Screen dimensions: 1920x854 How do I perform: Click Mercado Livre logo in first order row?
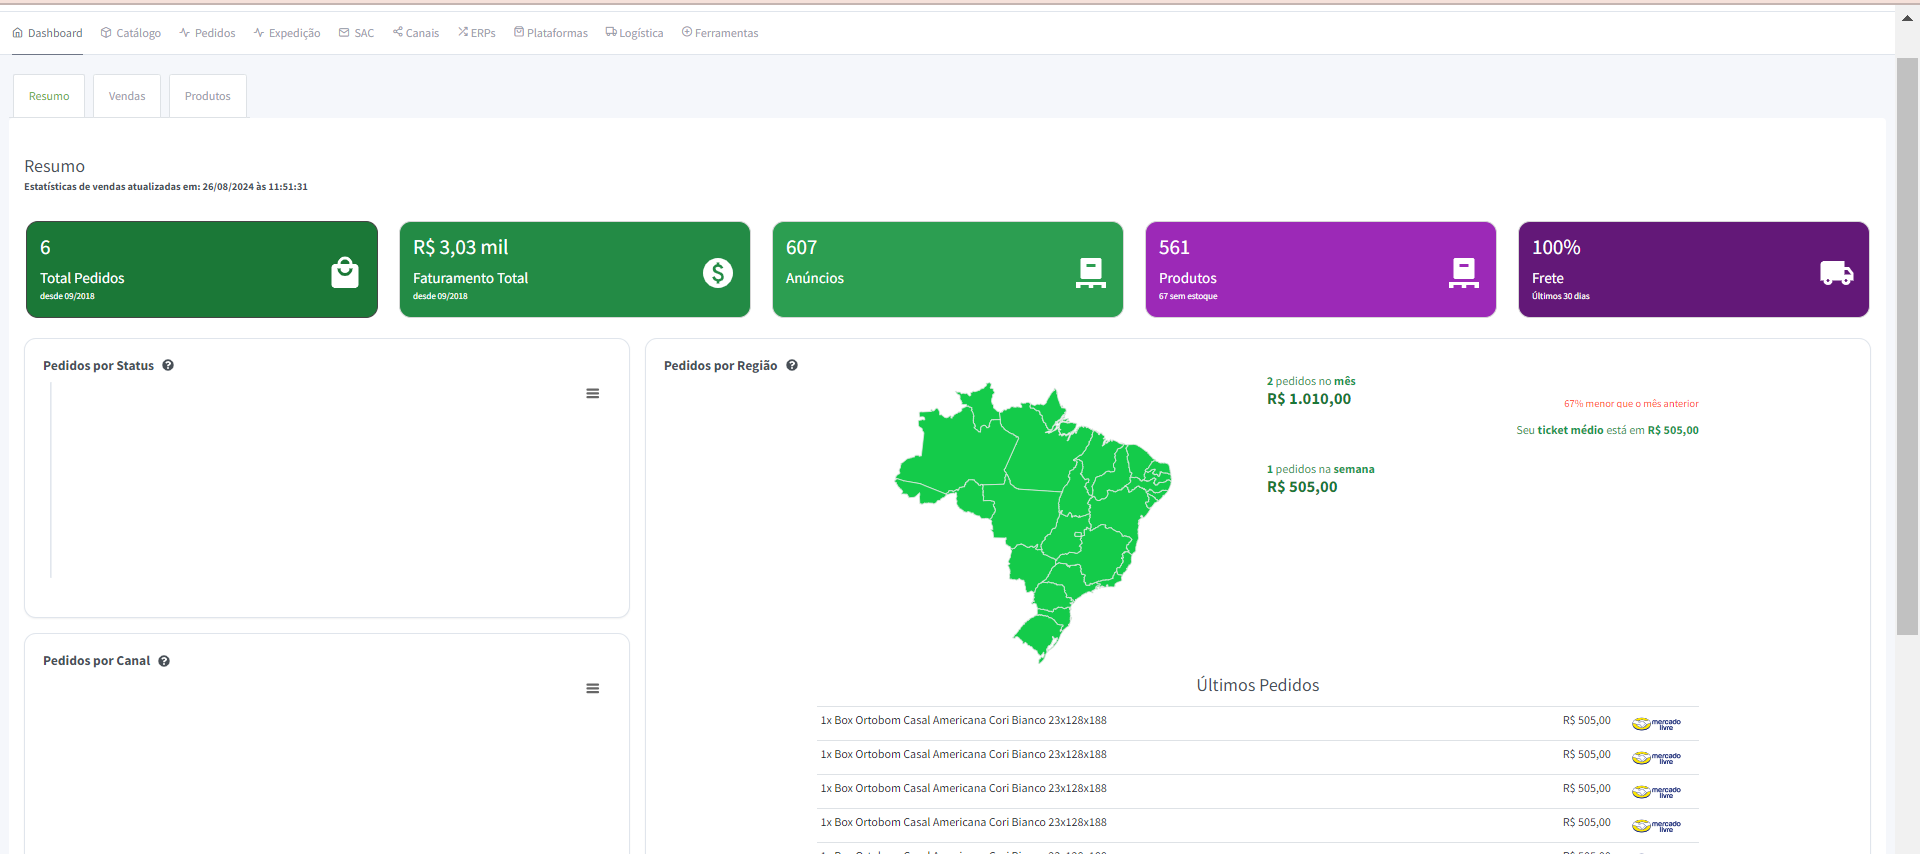1657,723
